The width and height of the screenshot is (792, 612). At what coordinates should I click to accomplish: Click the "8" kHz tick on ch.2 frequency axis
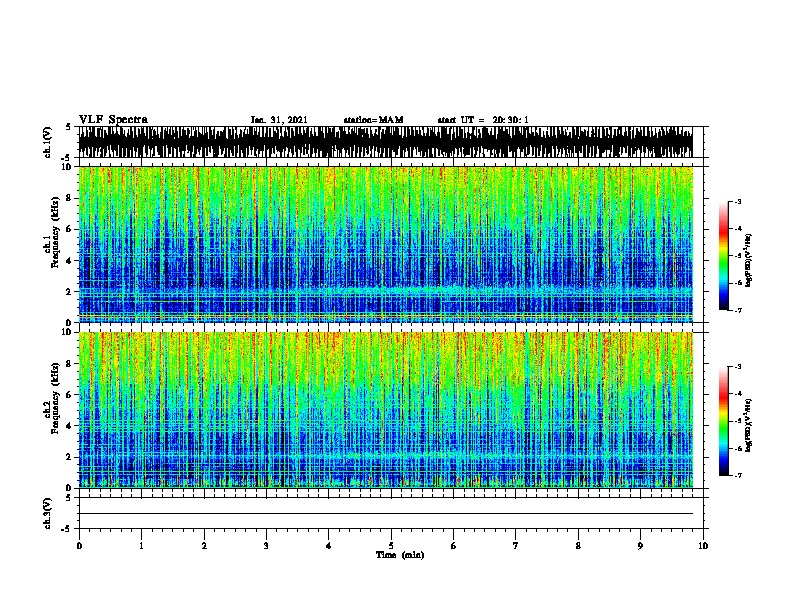point(70,364)
